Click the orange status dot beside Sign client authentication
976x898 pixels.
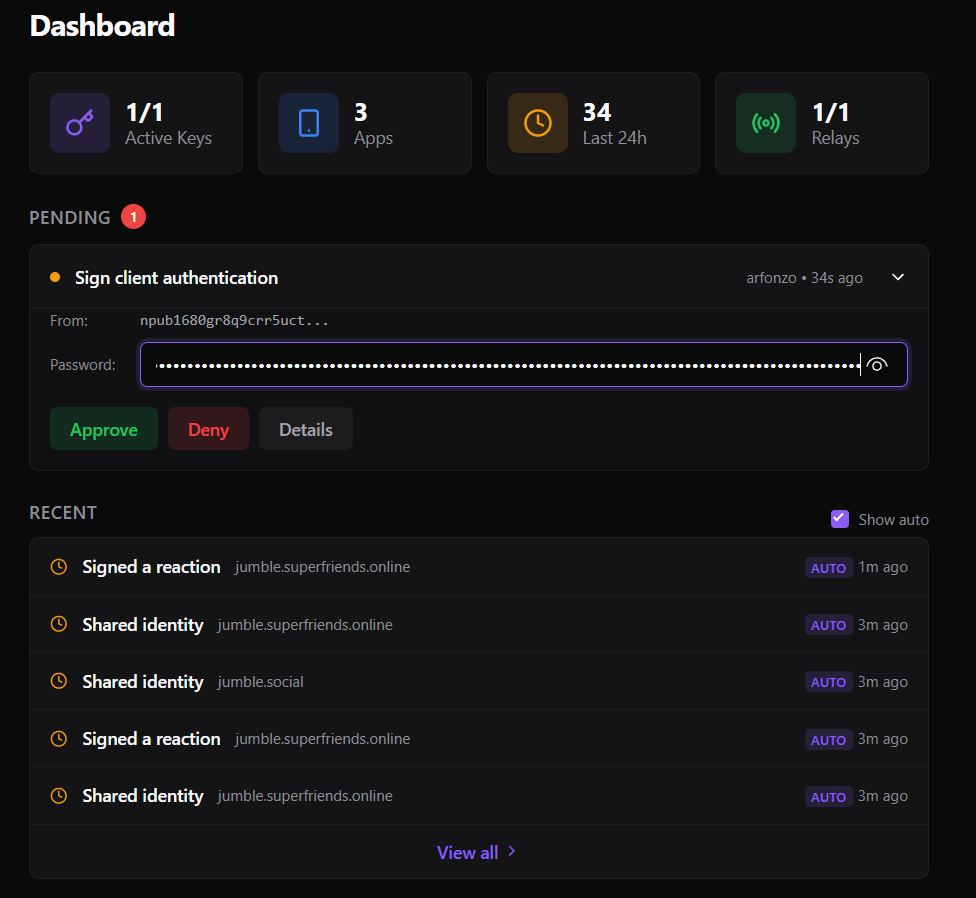(55, 277)
